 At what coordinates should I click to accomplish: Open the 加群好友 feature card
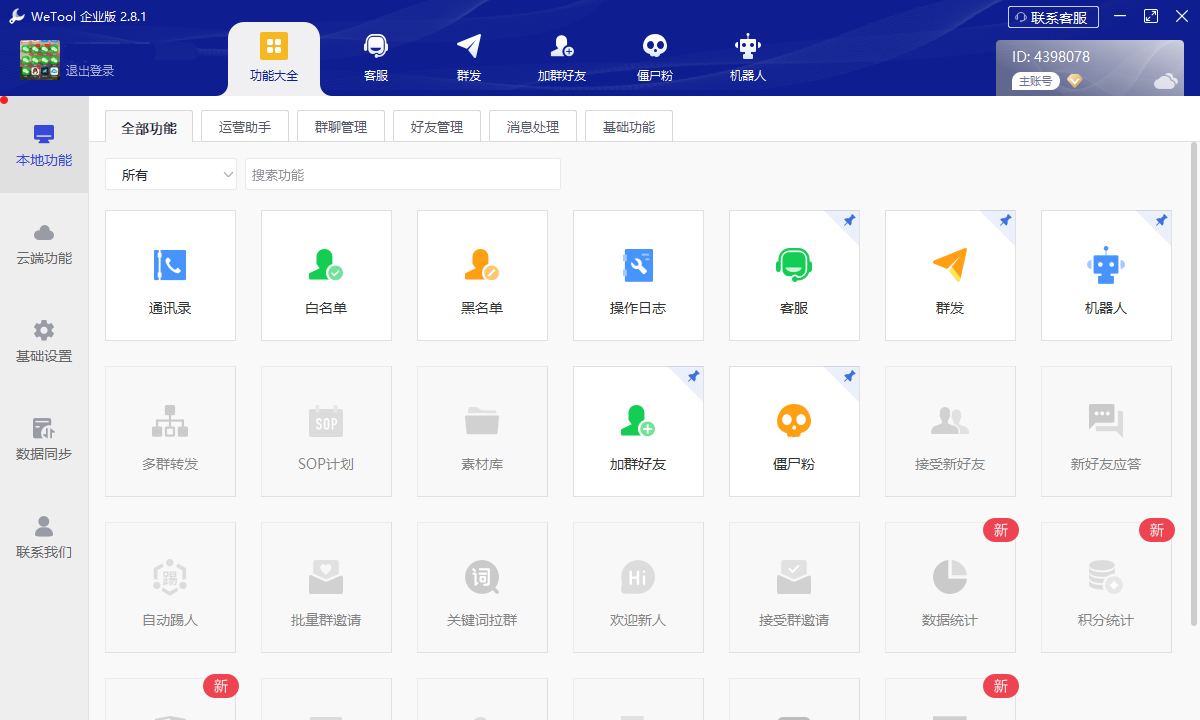point(638,431)
